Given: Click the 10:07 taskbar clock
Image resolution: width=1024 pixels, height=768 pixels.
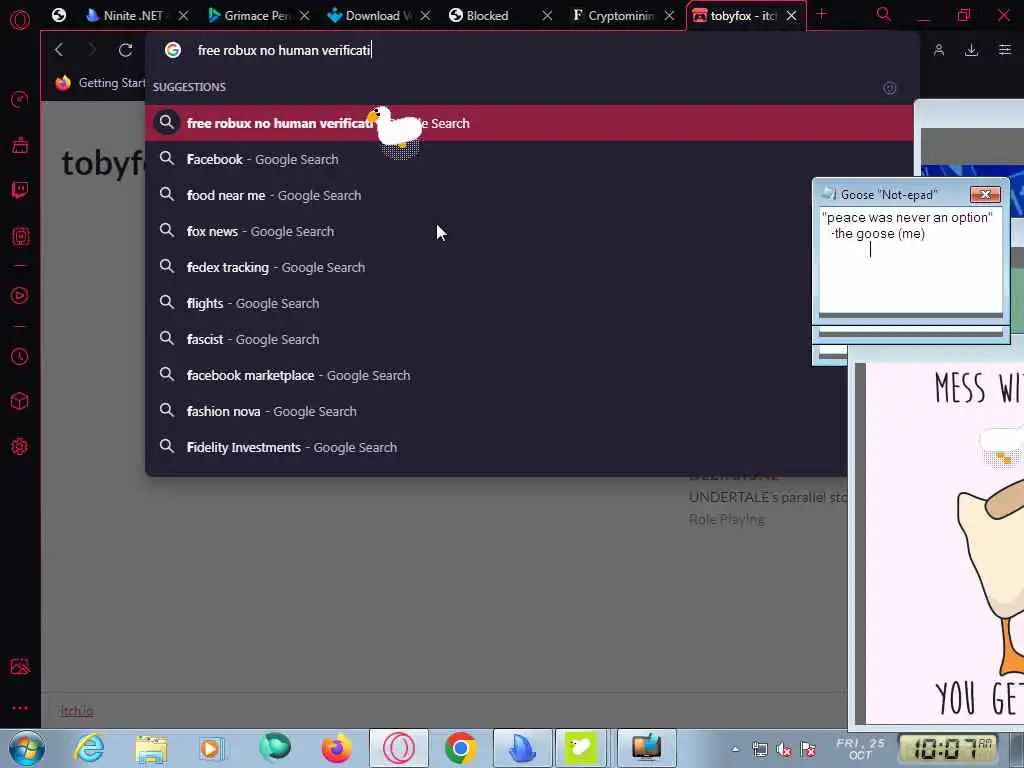Looking at the screenshot, I should point(948,748).
